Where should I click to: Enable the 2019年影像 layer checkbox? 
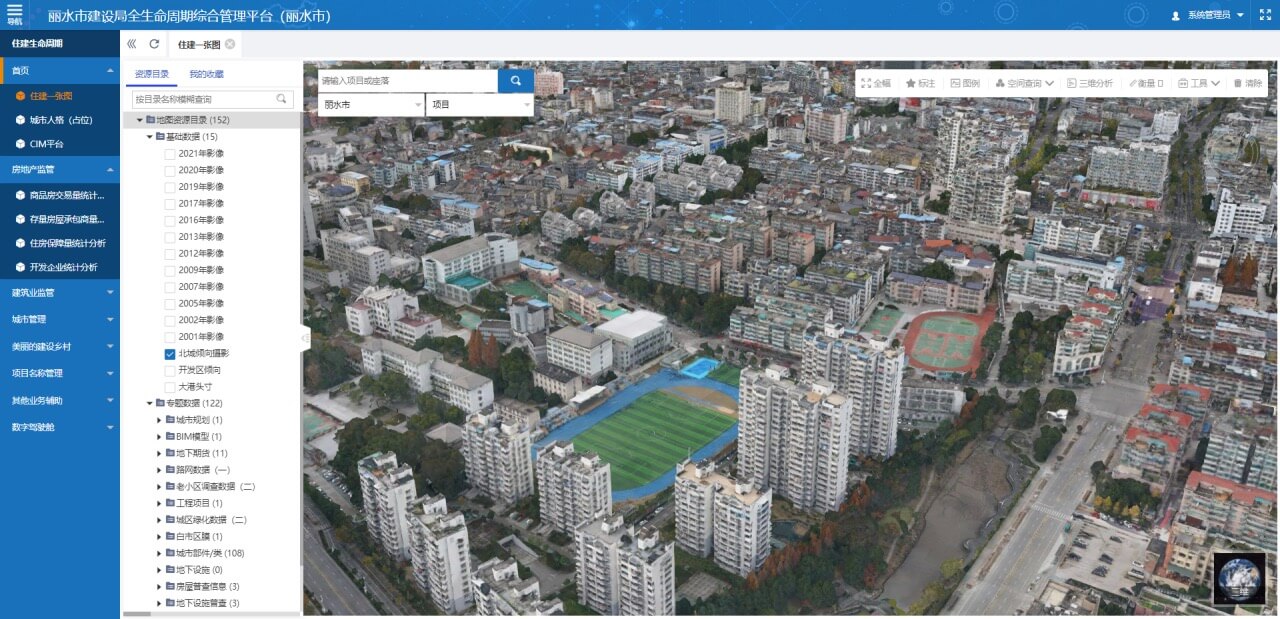coord(170,187)
